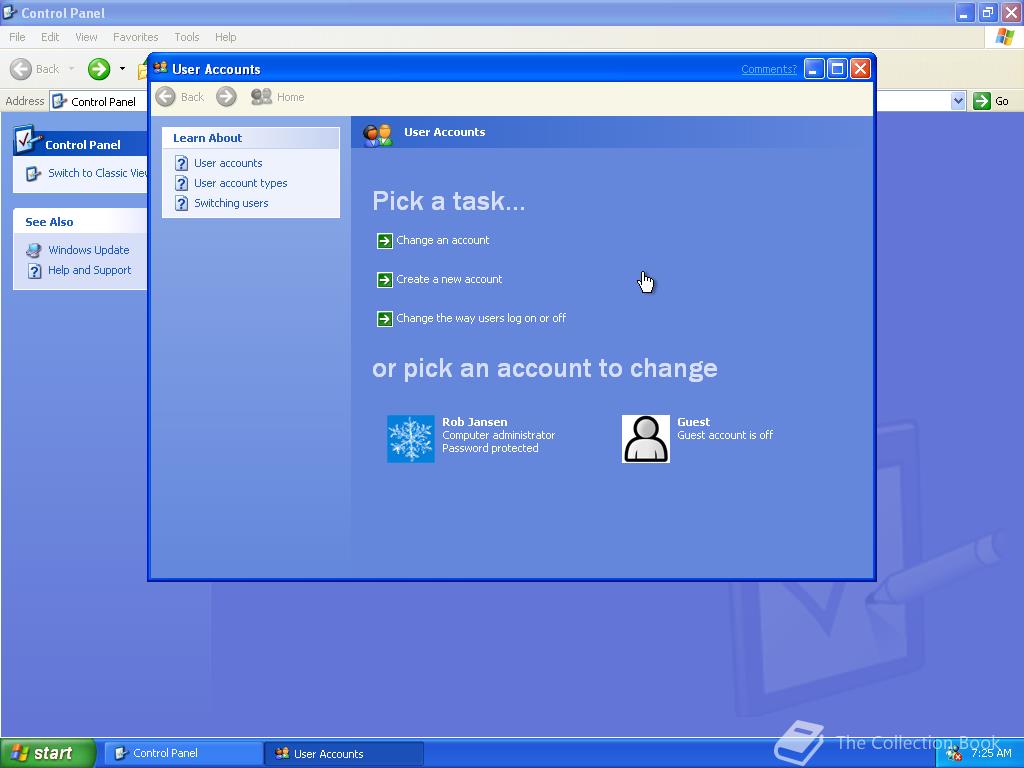This screenshot has width=1024, height=768.
Task: Click the User Accounts title bar icon
Action: pos(160,68)
